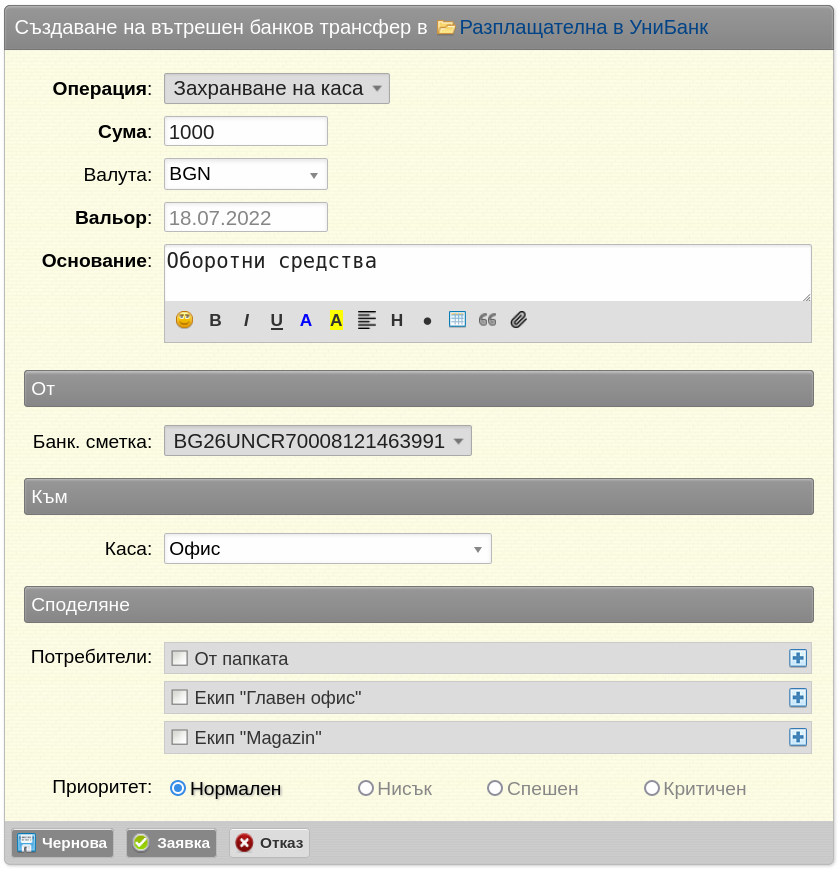Apply bold formatting in Основание editor
Image resolution: width=838 pixels, height=869 pixels.
coord(216,320)
